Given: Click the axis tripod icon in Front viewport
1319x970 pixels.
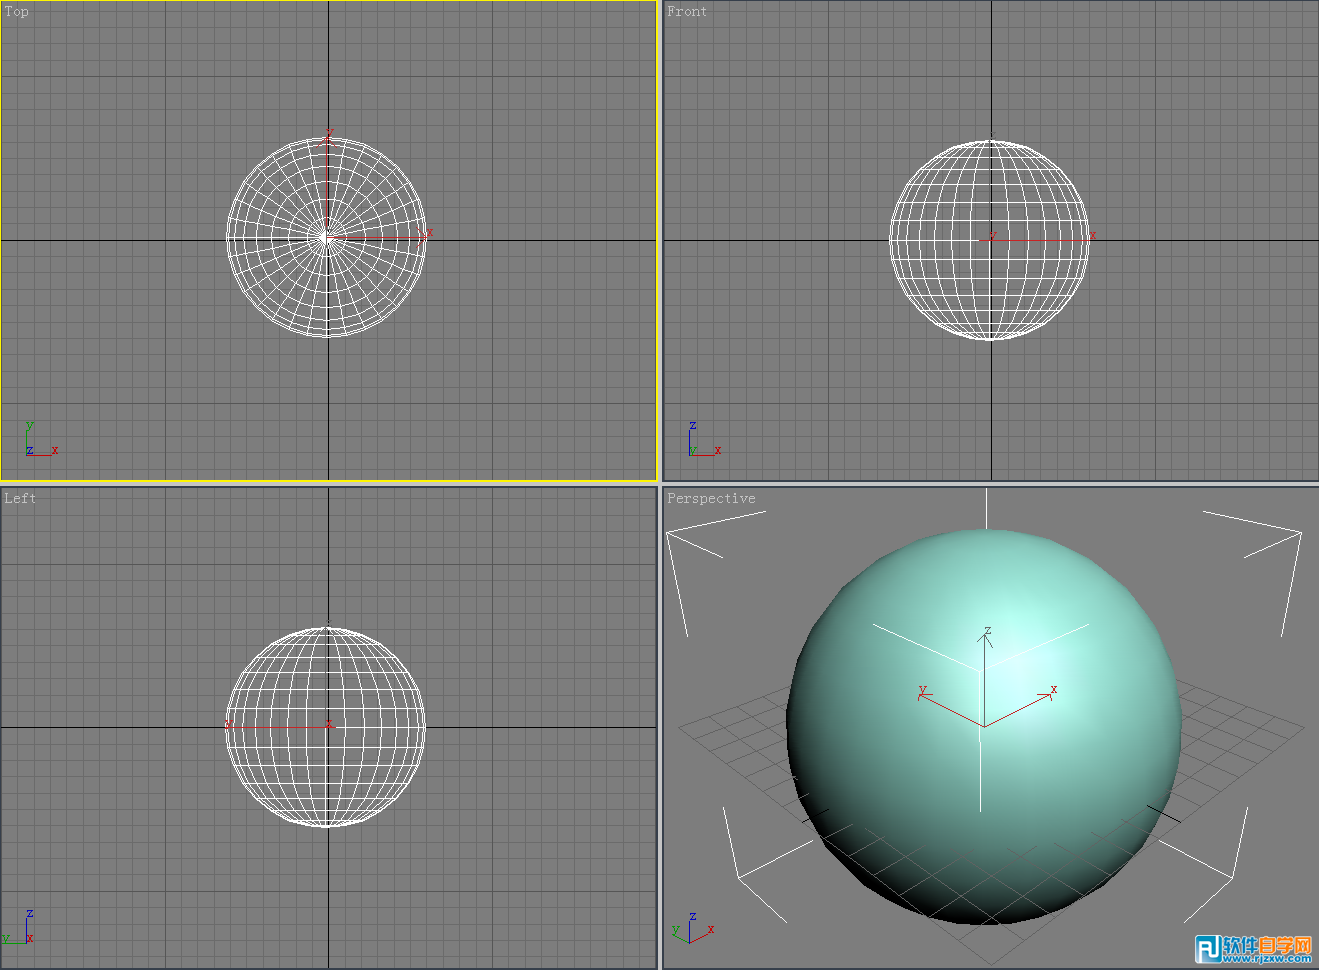Looking at the screenshot, I should (700, 437).
